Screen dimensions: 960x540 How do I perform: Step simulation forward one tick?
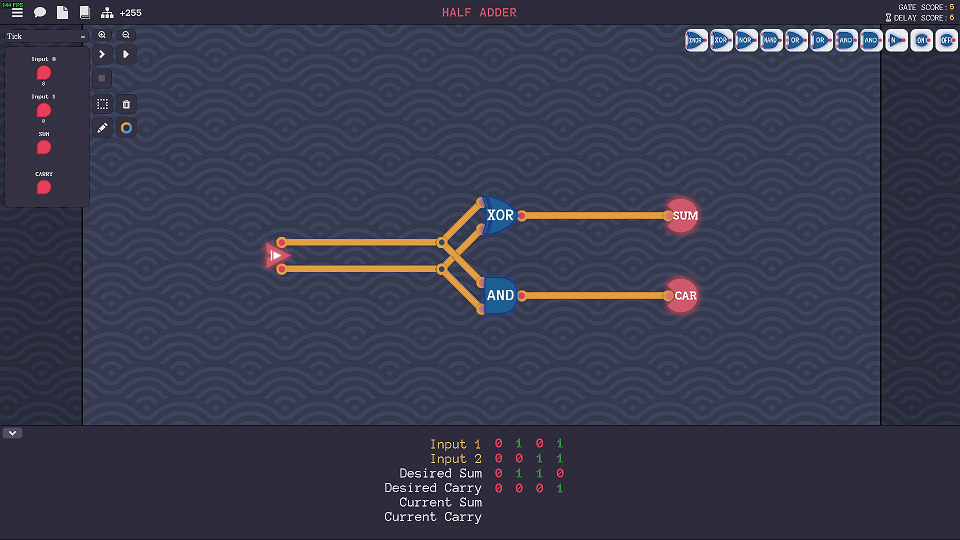tap(102, 54)
